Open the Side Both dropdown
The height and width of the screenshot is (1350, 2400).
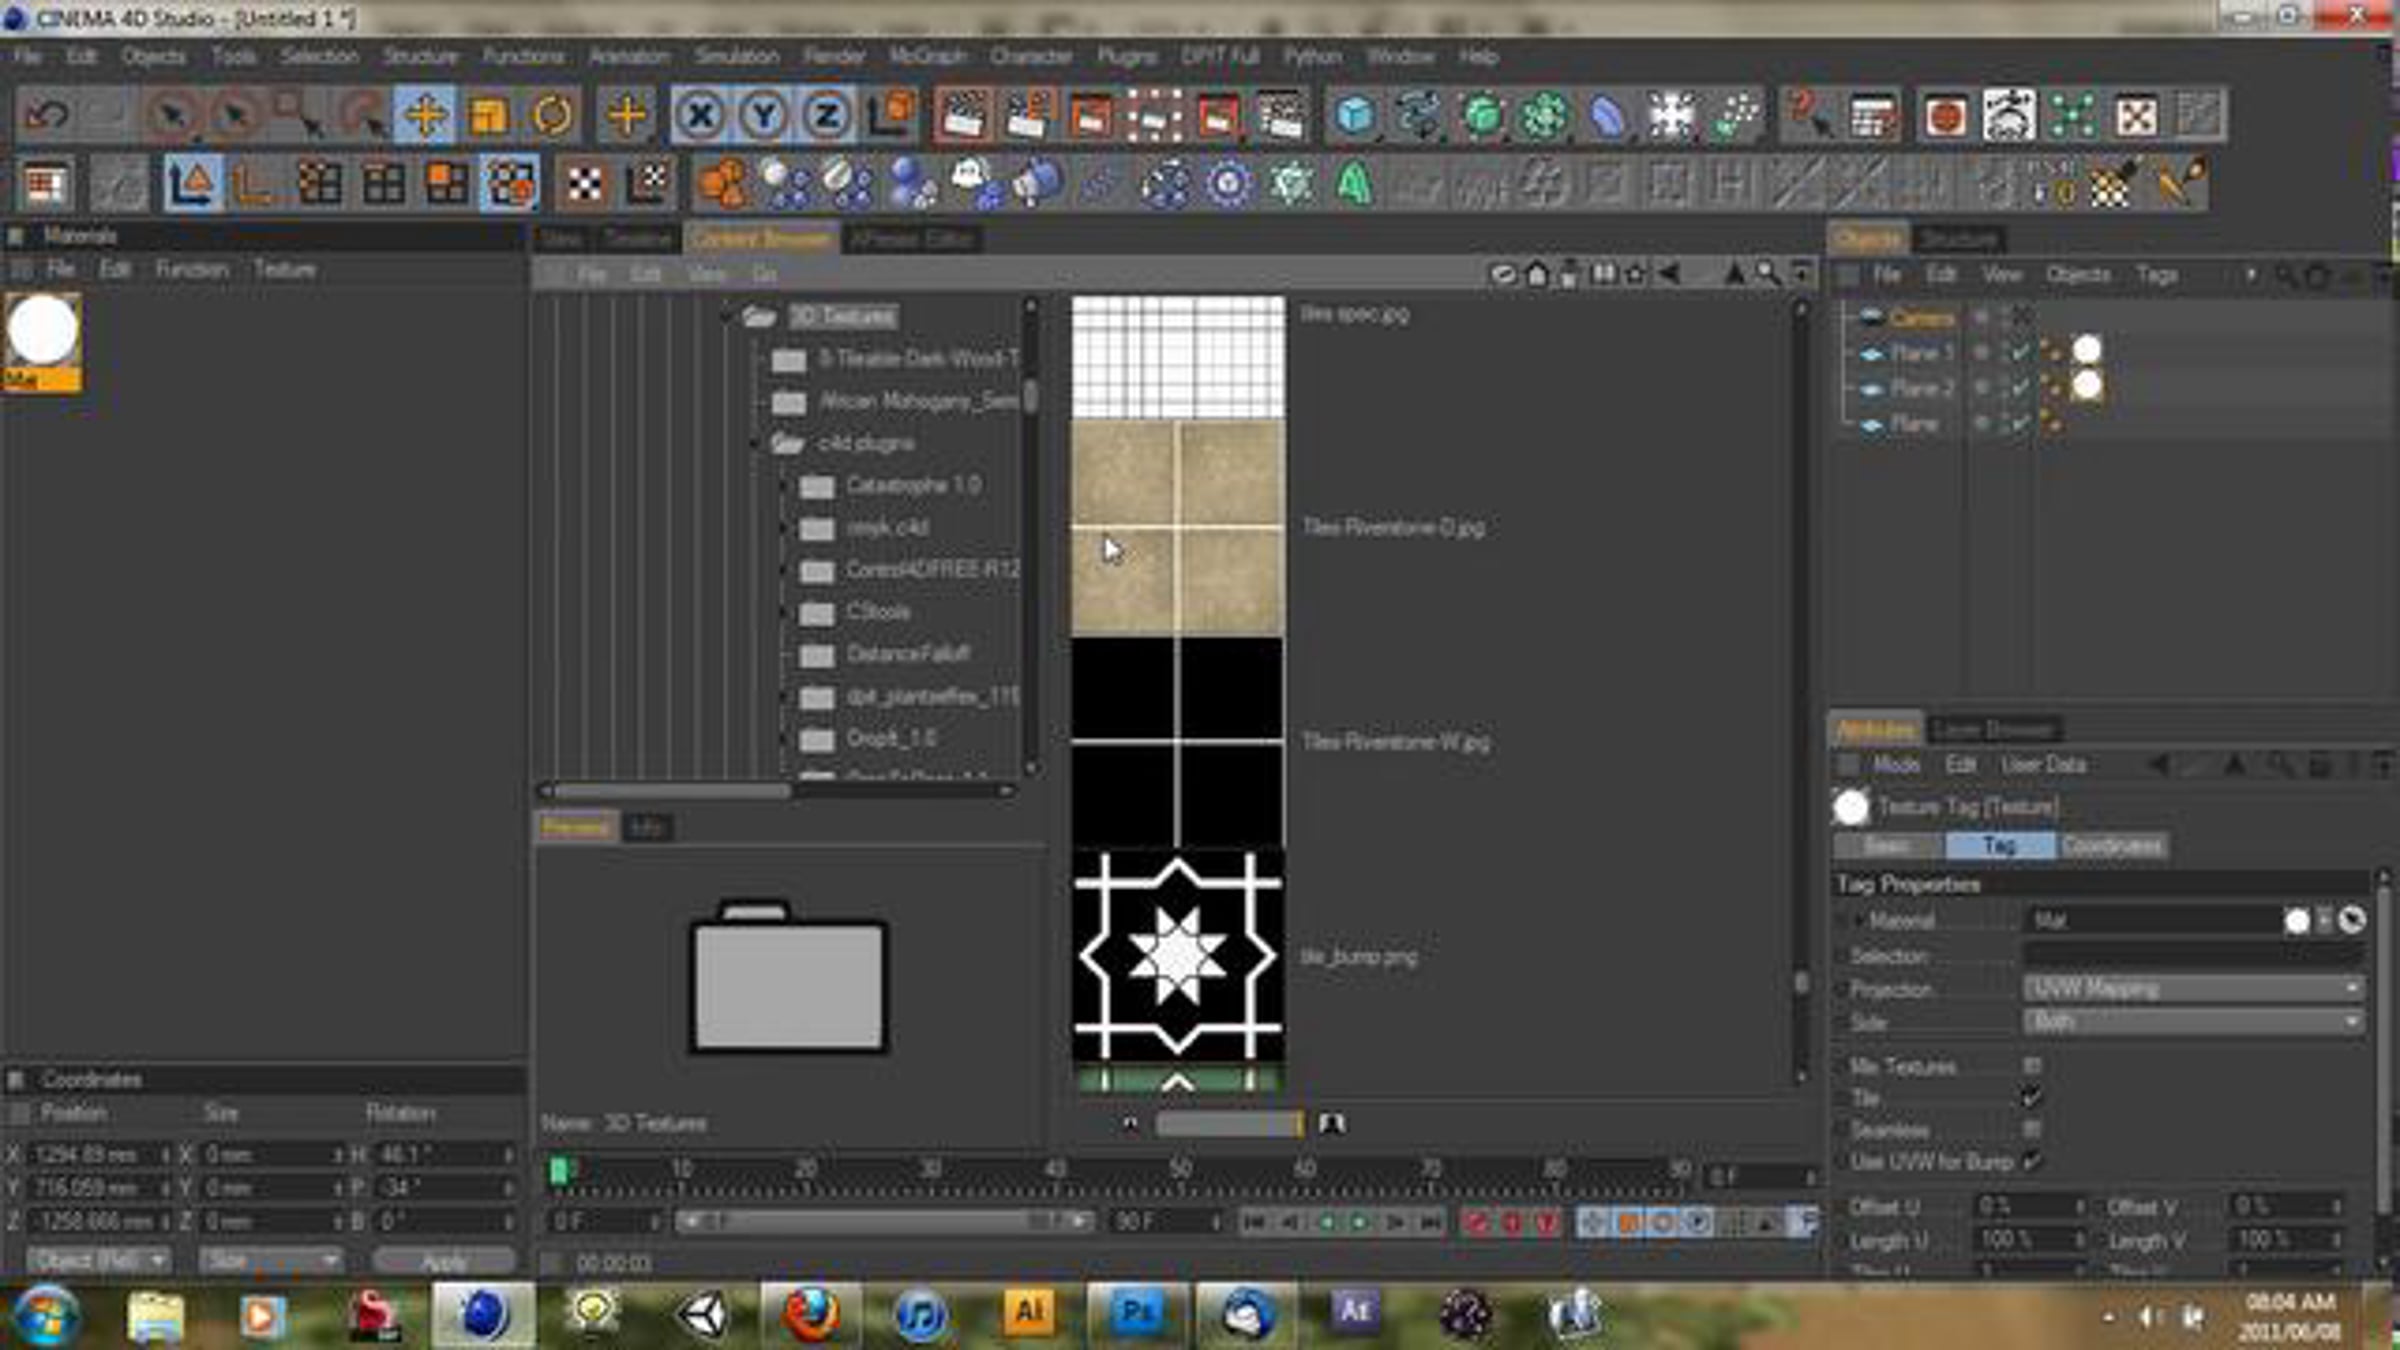[x=2193, y=1022]
